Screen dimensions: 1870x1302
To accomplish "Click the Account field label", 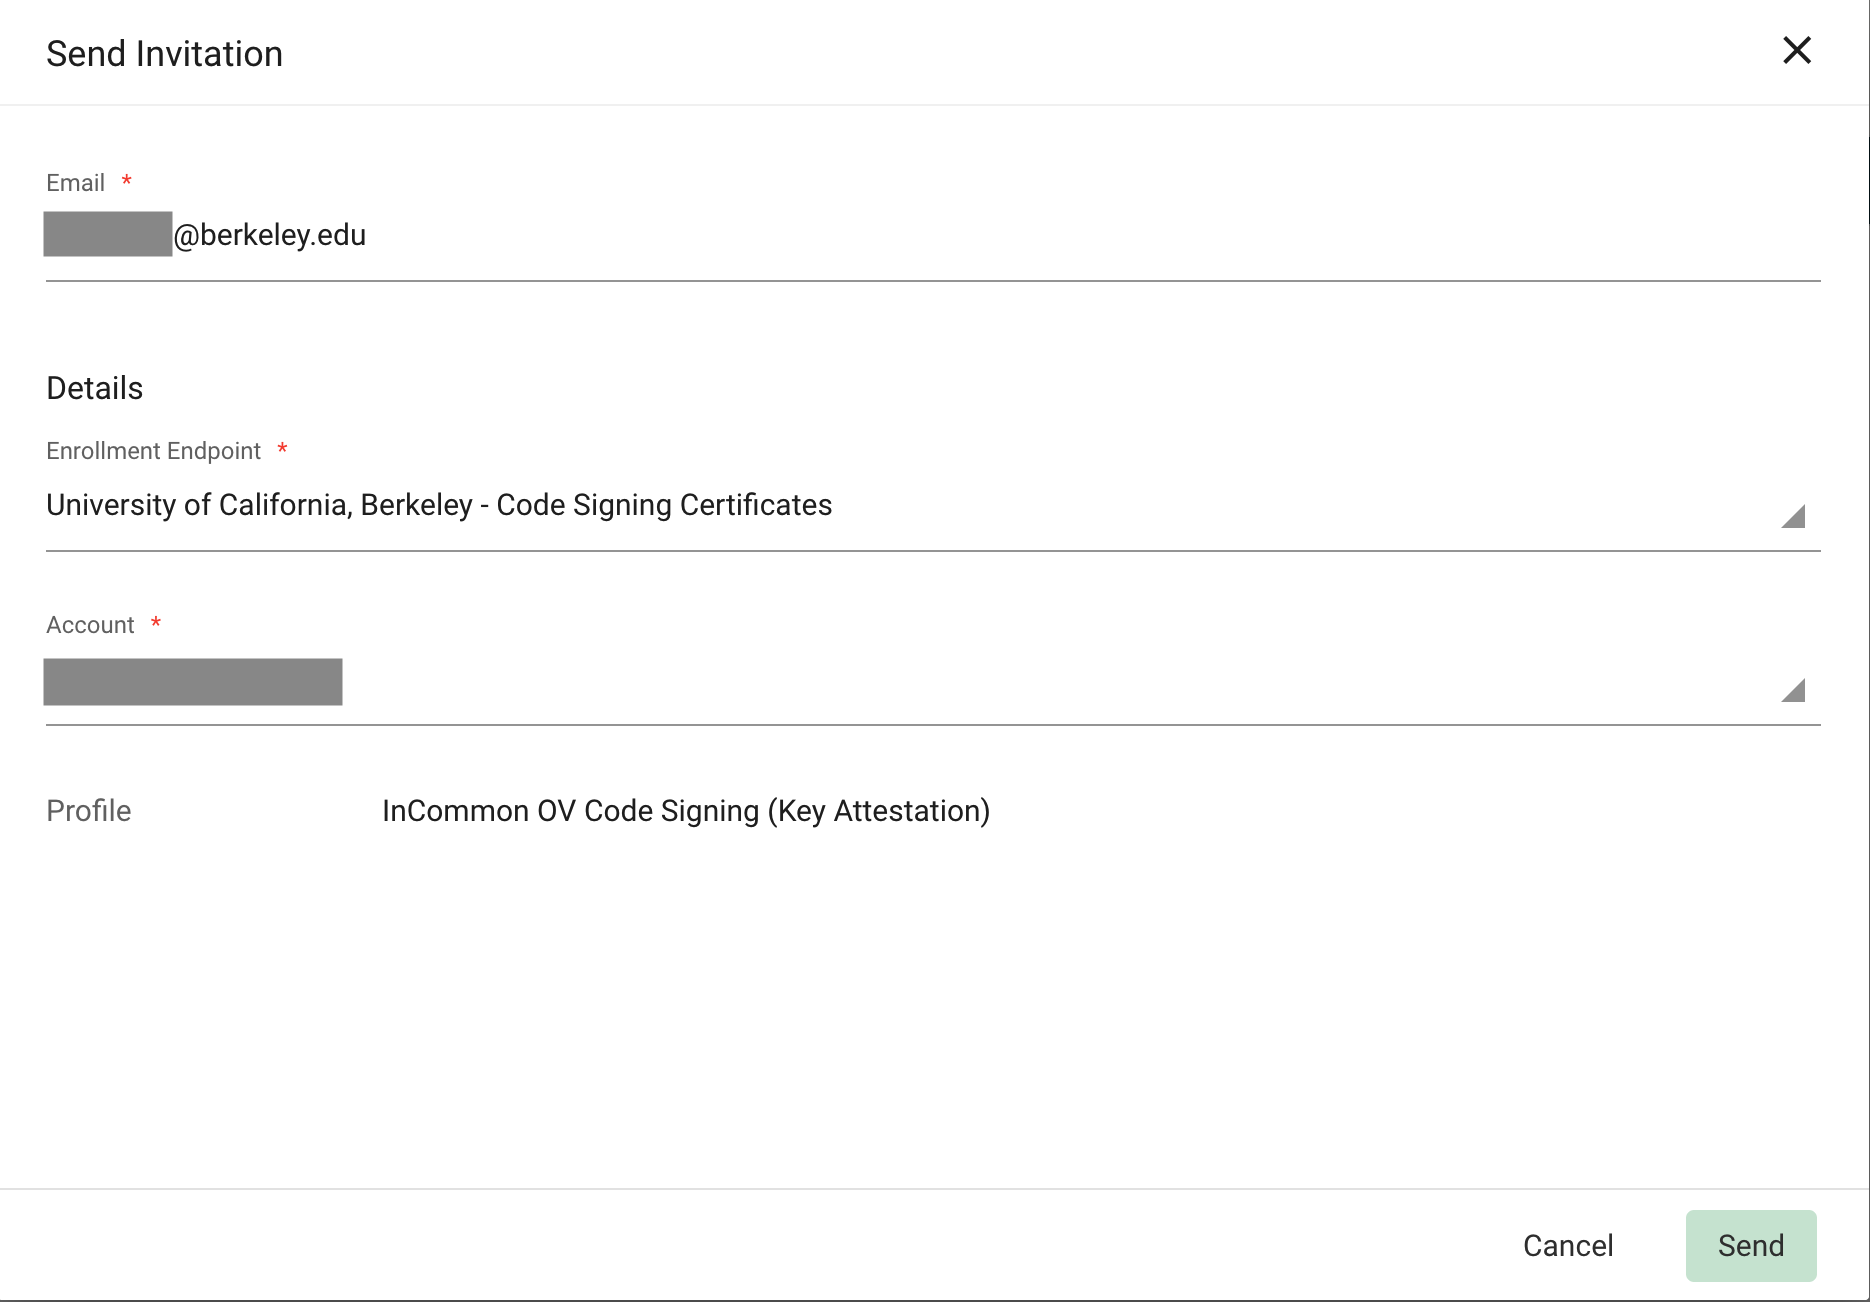I will pos(90,625).
